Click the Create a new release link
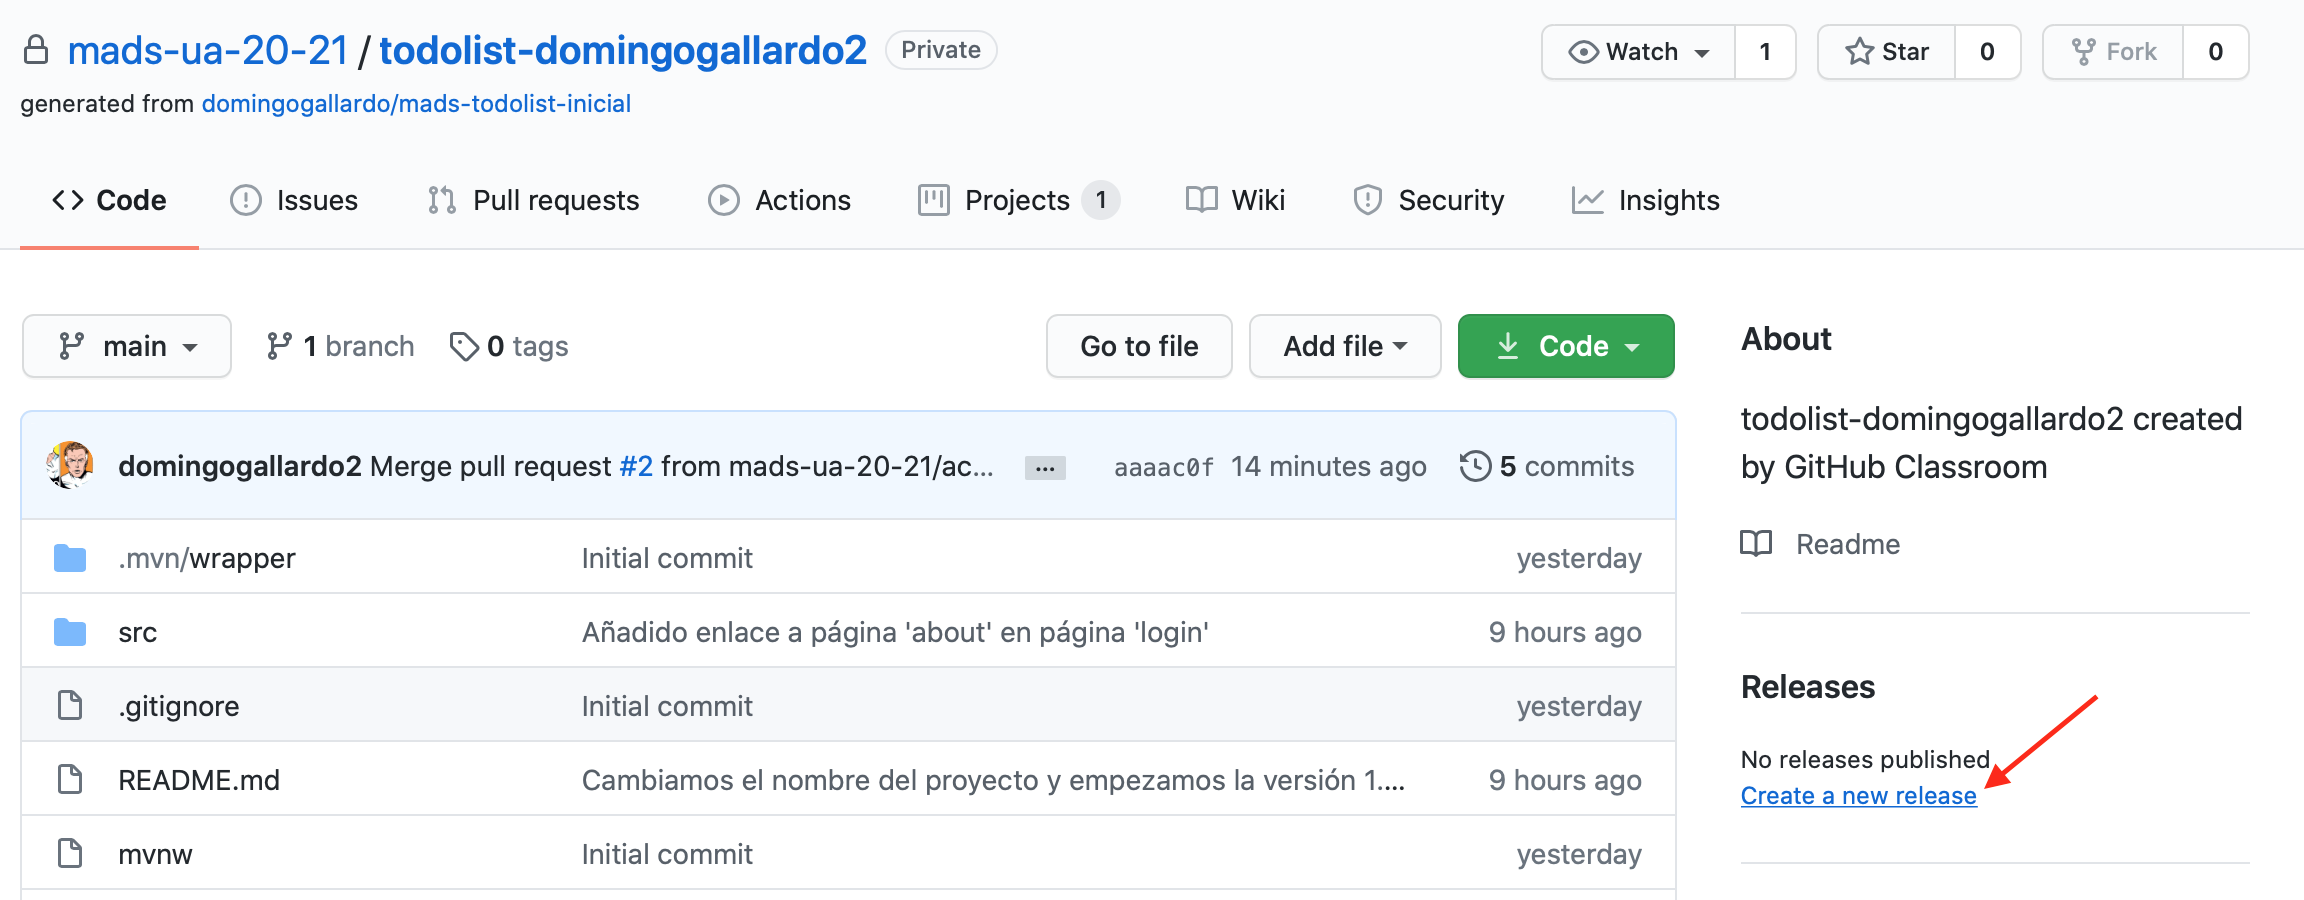The image size is (2304, 900). coord(1858,796)
